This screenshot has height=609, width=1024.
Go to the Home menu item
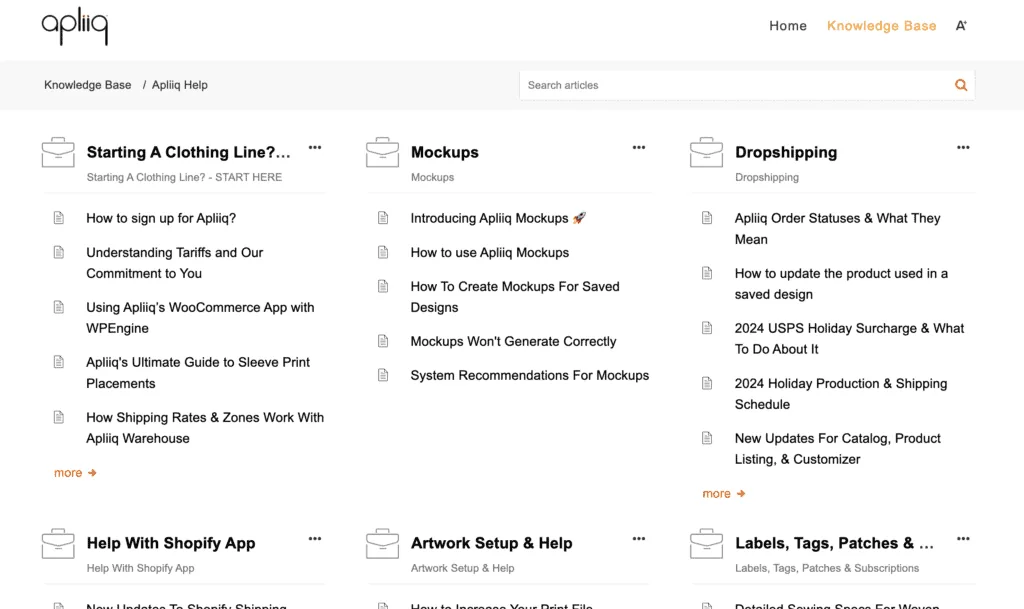787,26
